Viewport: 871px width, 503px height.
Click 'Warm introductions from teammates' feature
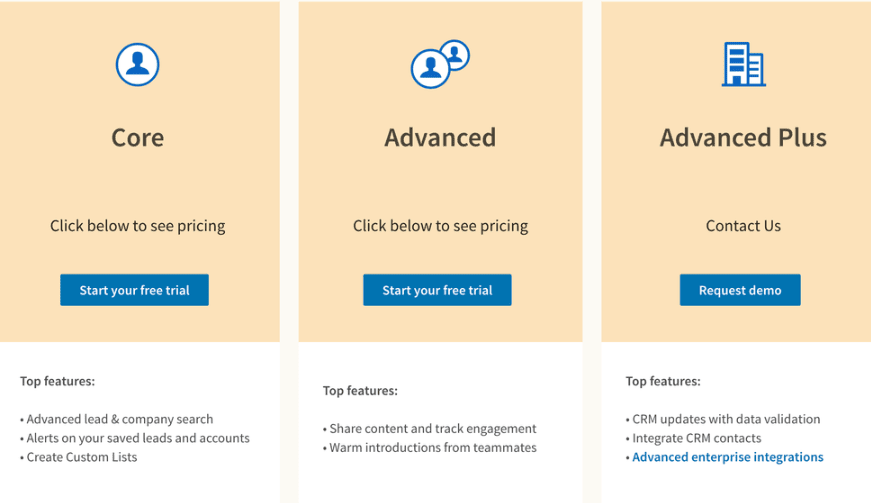tap(433, 447)
